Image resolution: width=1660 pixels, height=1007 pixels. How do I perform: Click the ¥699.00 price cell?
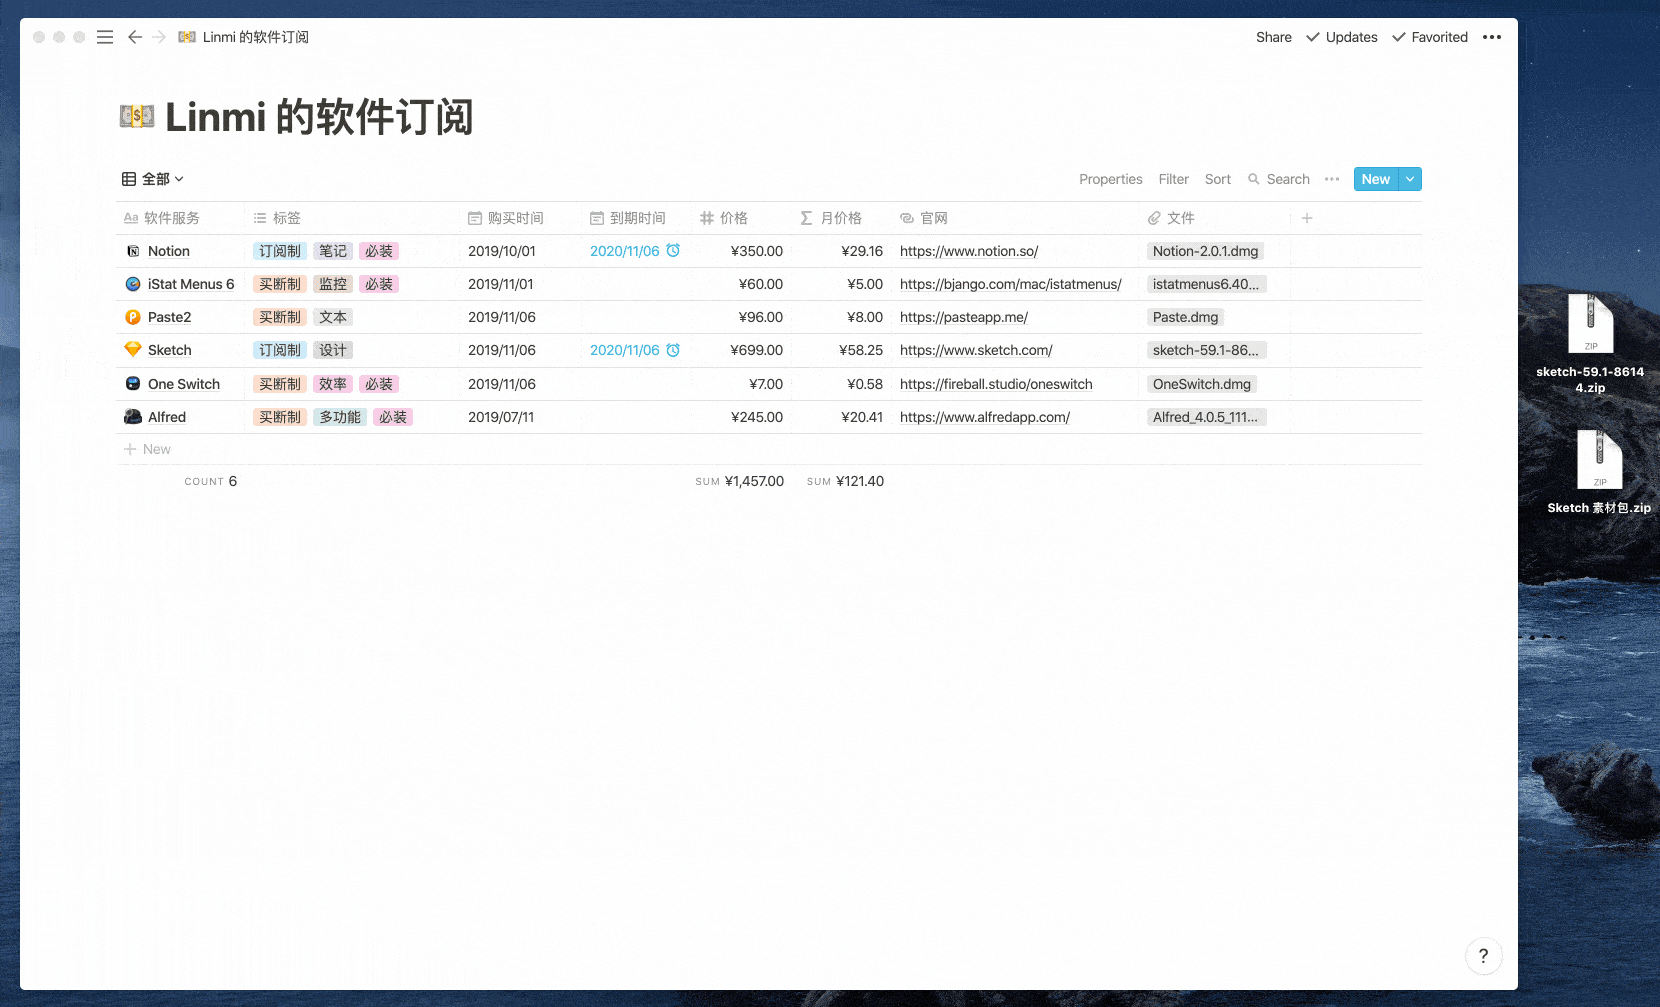pos(757,350)
